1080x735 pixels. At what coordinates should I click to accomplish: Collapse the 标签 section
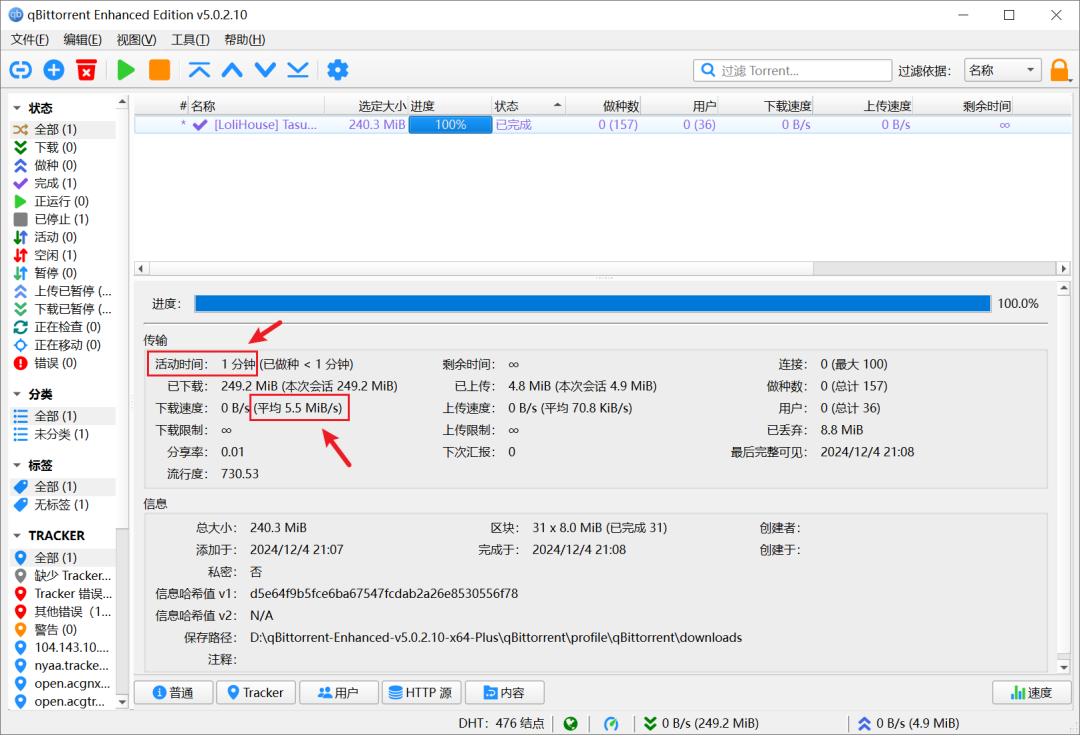point(17,466)
